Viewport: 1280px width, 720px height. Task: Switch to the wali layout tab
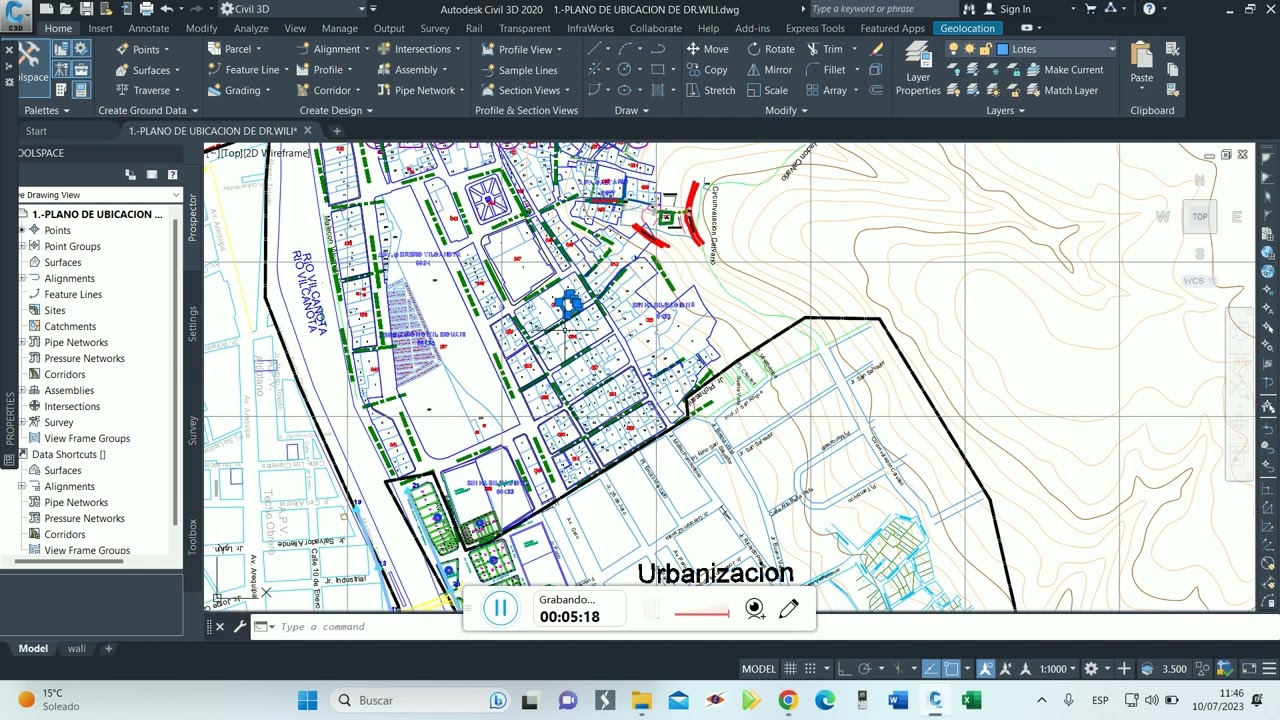click(x=76, y=649)
